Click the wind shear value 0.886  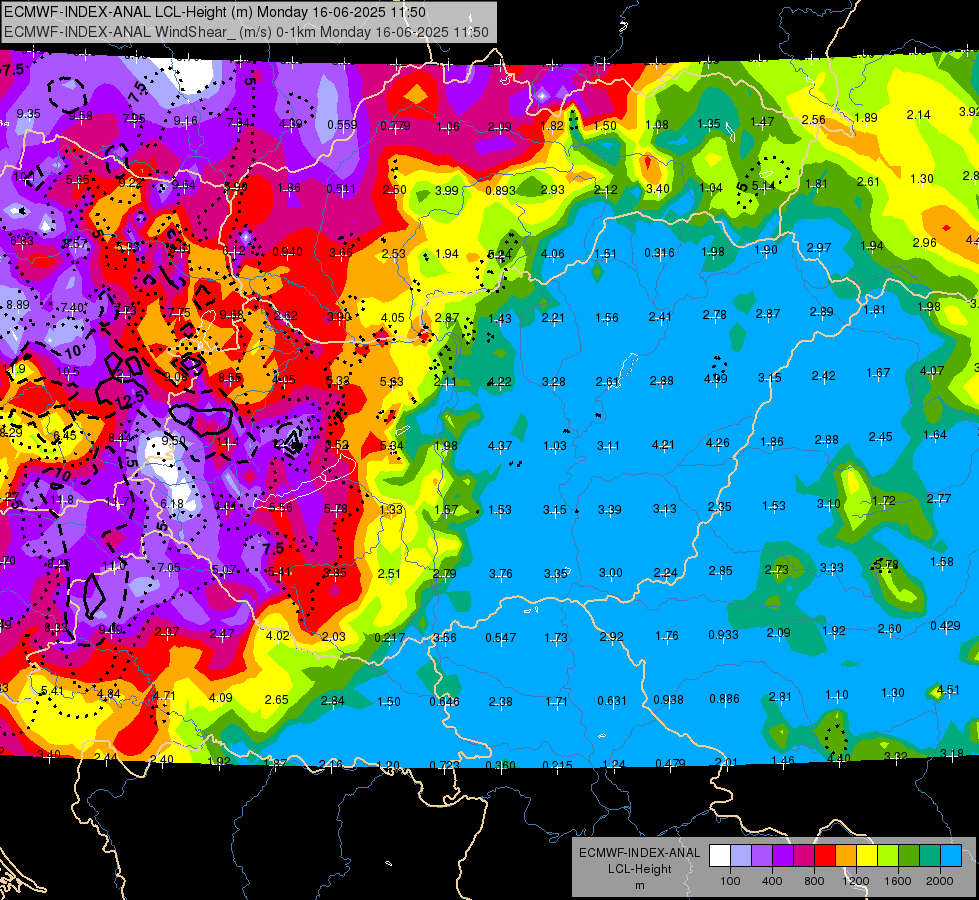point(724,699)
